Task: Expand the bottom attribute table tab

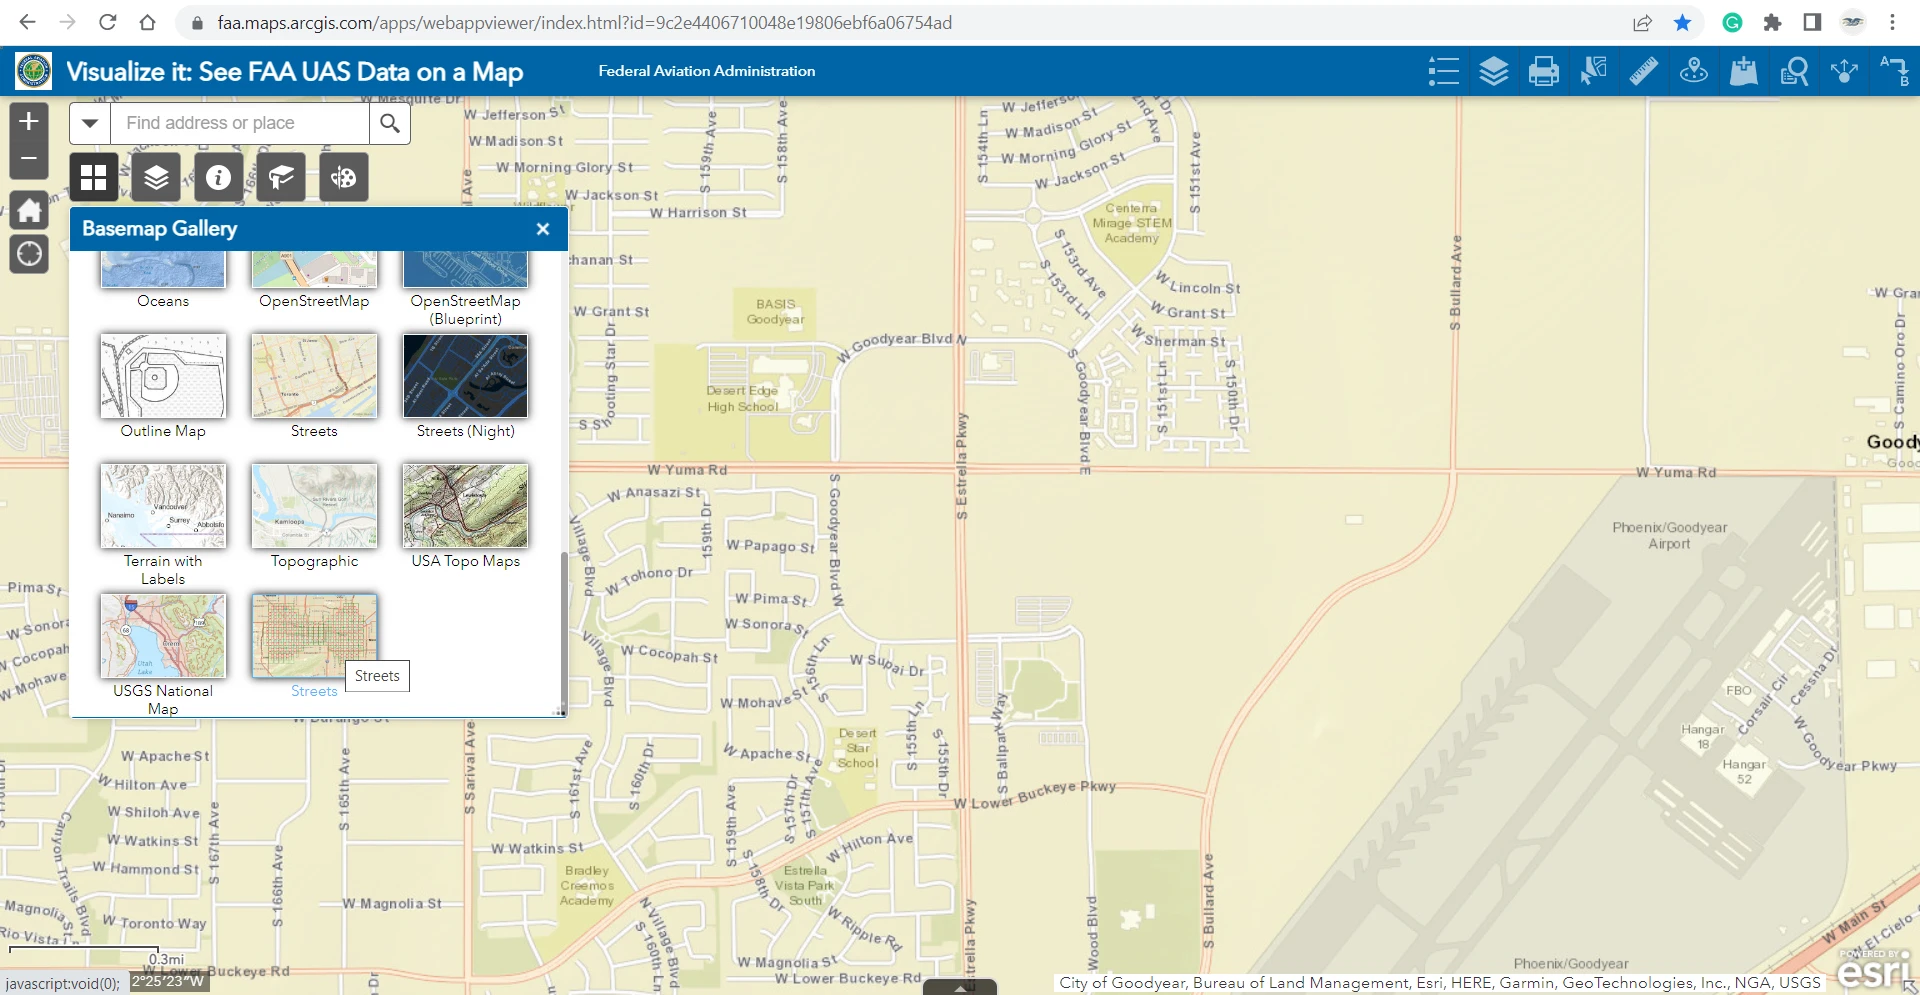Action: [960, 988]
